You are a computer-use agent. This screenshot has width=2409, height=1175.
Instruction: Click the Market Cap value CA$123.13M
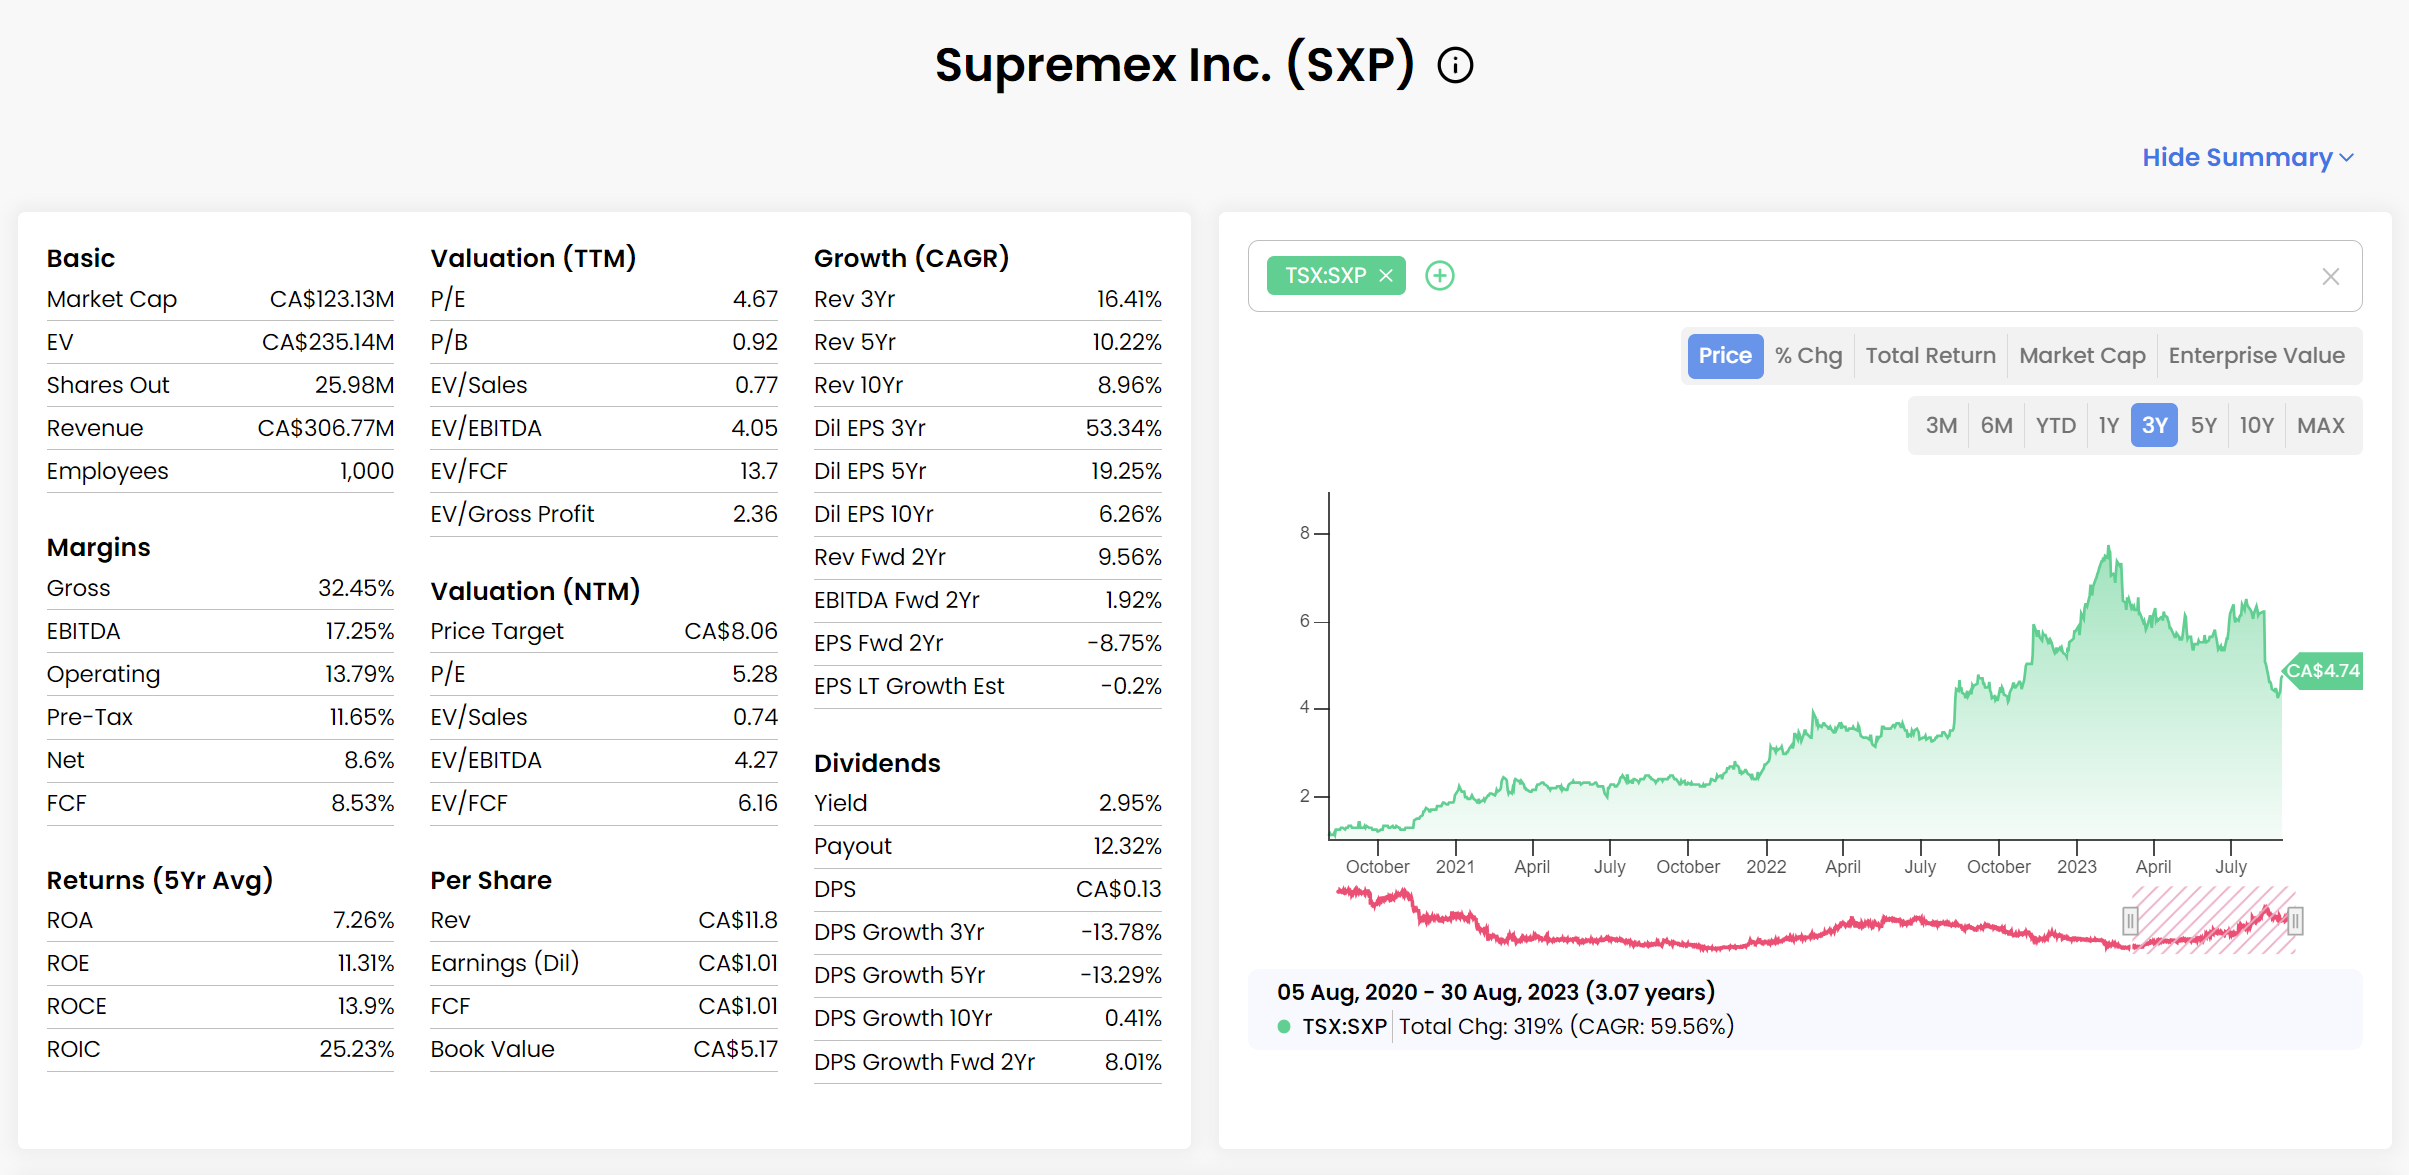tap(332, 300)
